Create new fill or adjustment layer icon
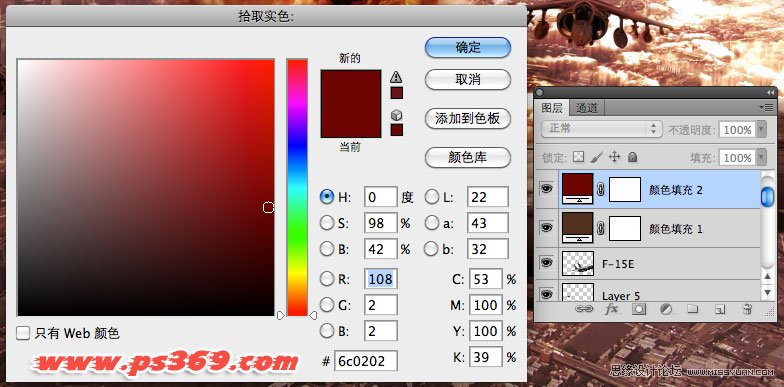 click(x=666, y=309)
